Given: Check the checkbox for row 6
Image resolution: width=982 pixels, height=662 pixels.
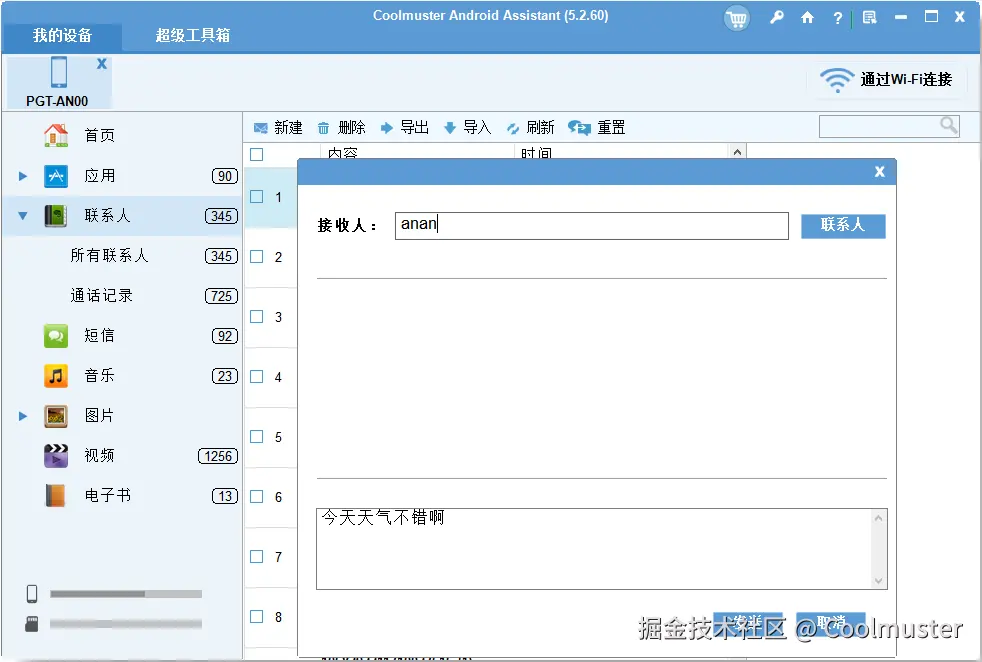Looking at the screenshot, I should coord(257,497).
